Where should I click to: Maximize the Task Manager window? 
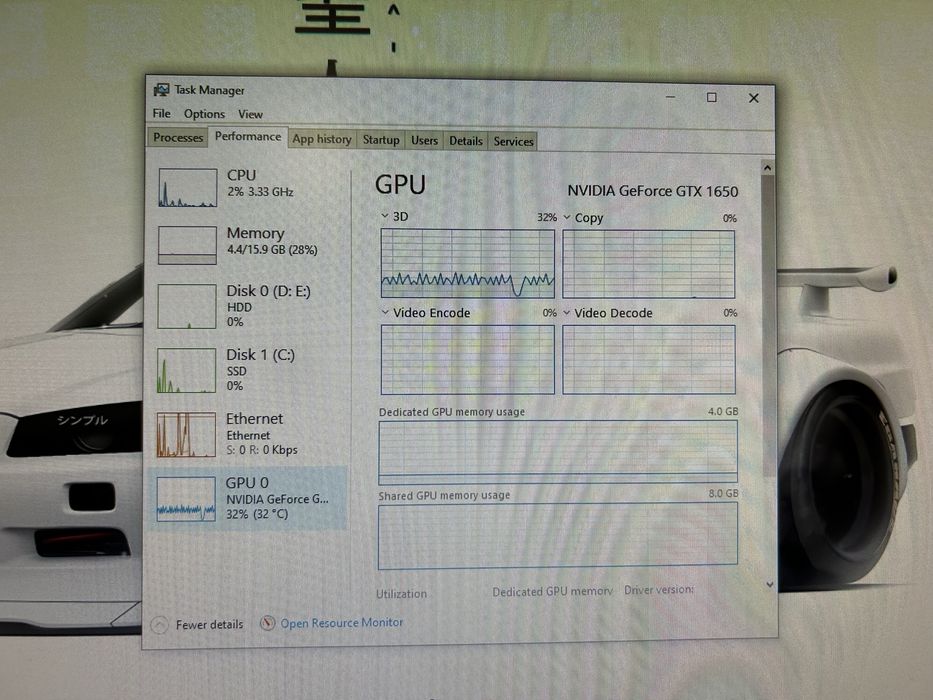(x=712, y=97)
